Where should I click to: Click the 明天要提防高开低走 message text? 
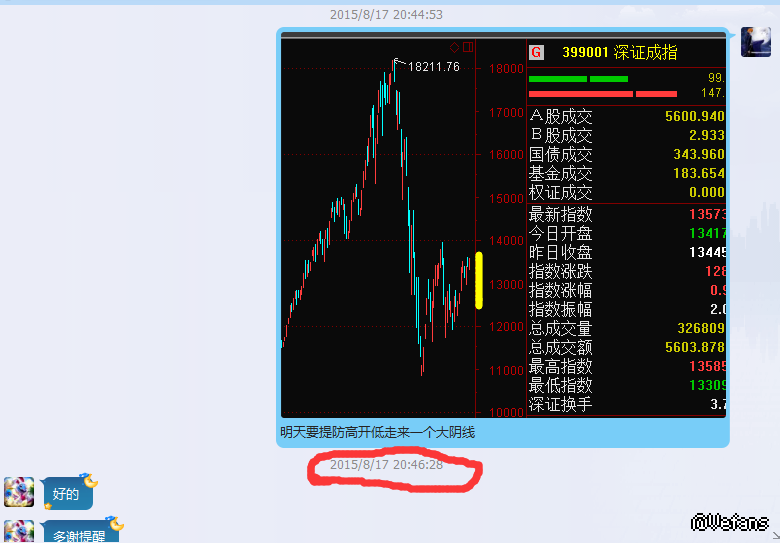pos(378,432)
